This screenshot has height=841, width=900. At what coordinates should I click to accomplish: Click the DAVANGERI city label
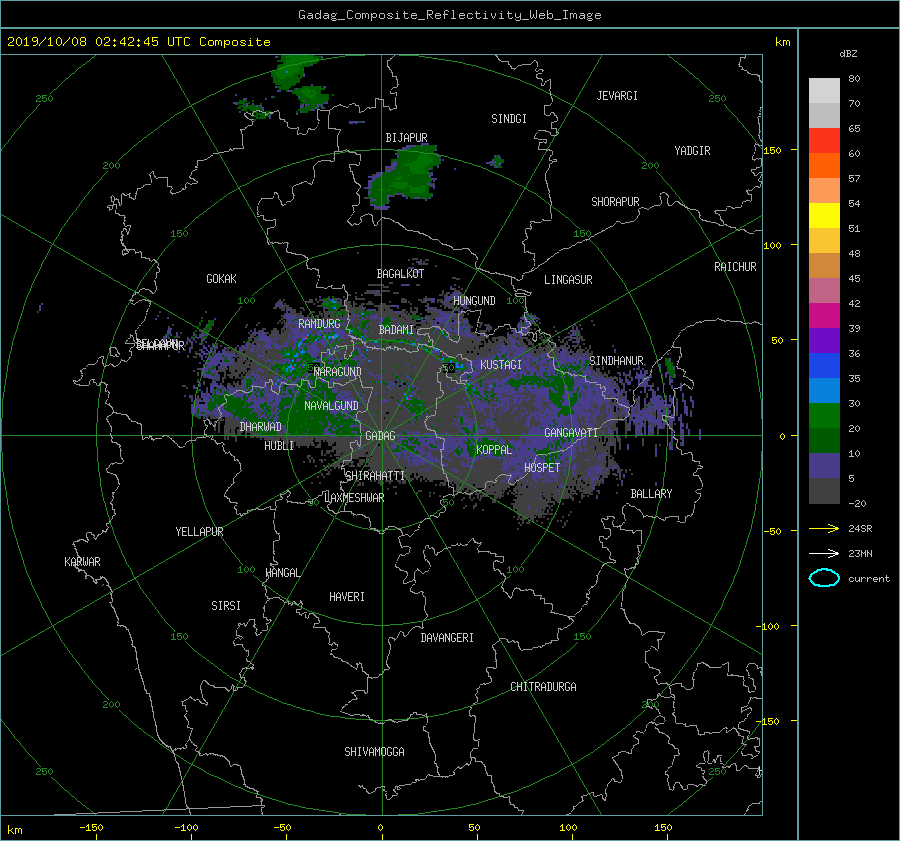[x=447, y=638]
